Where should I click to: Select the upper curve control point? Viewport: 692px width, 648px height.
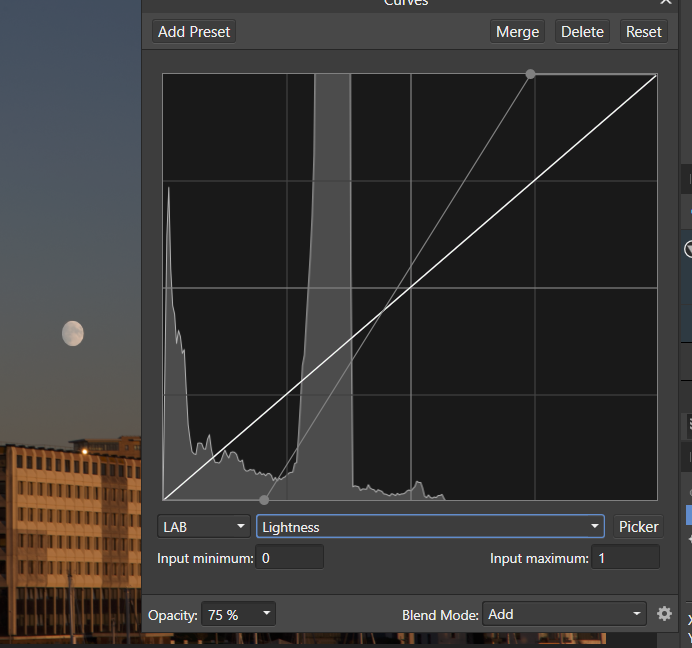[x=530, y=74]
